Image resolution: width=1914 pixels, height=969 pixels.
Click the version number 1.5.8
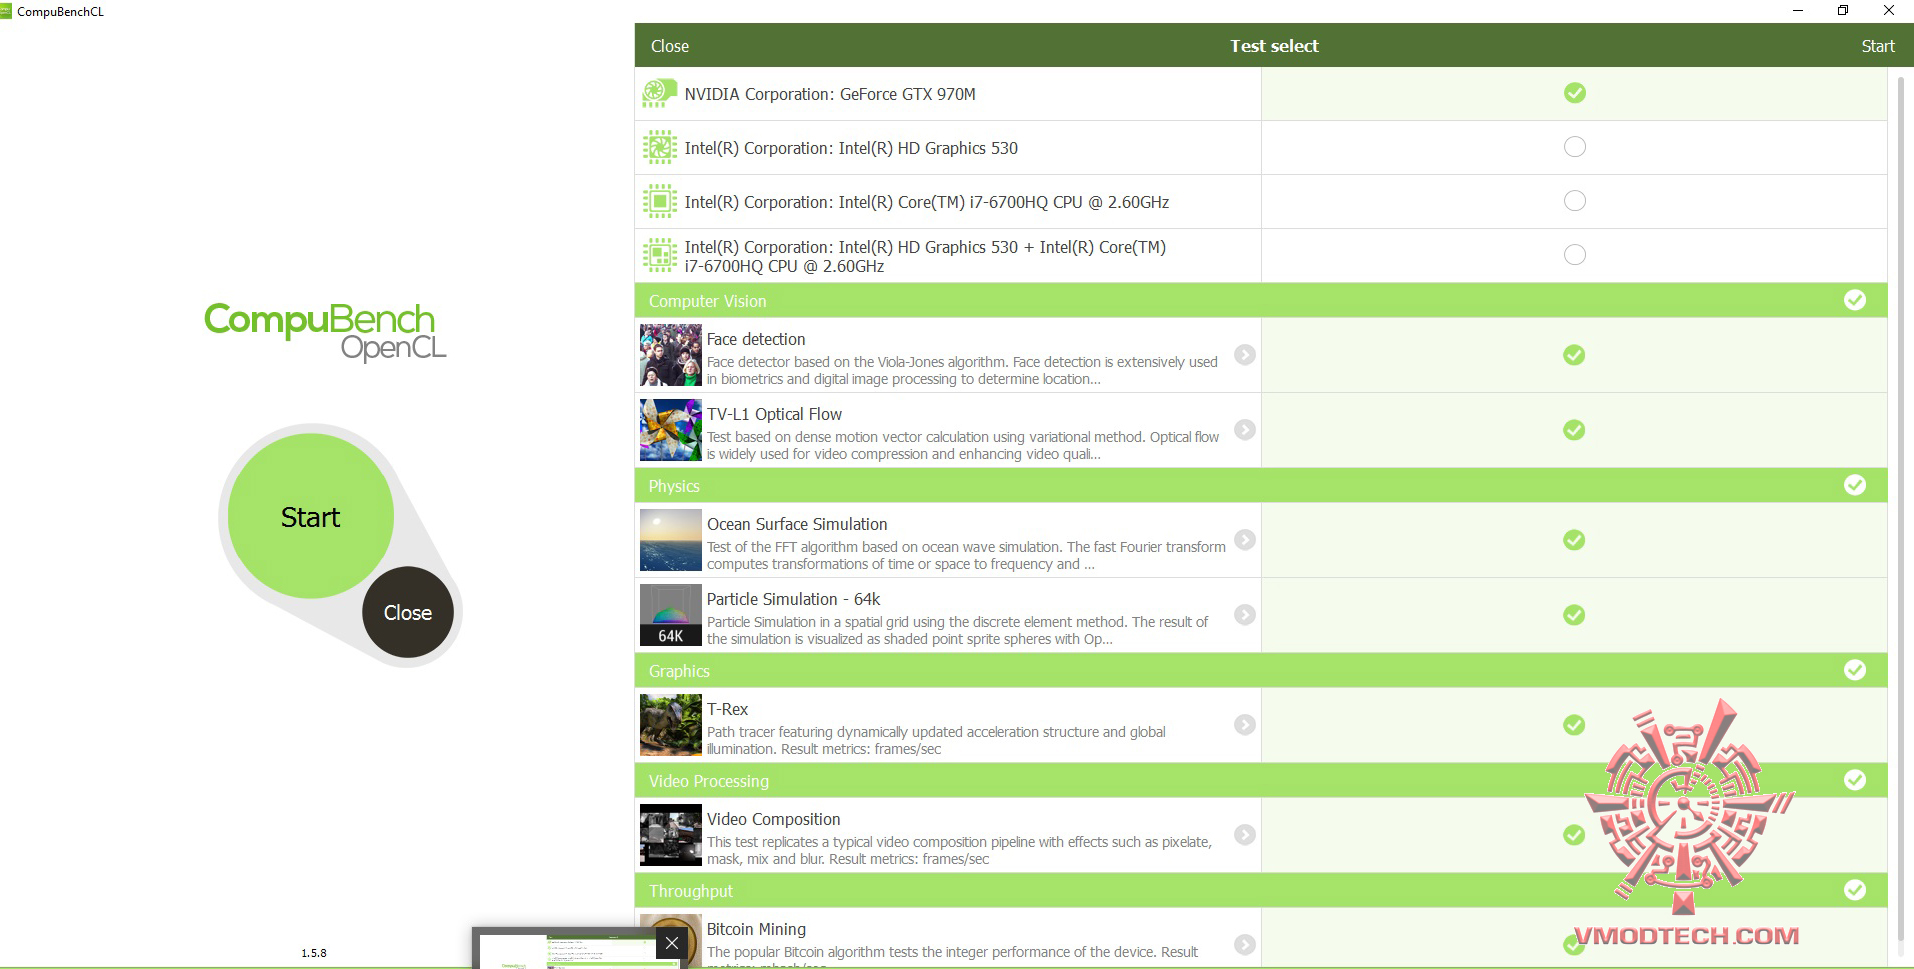click(314, 953)
